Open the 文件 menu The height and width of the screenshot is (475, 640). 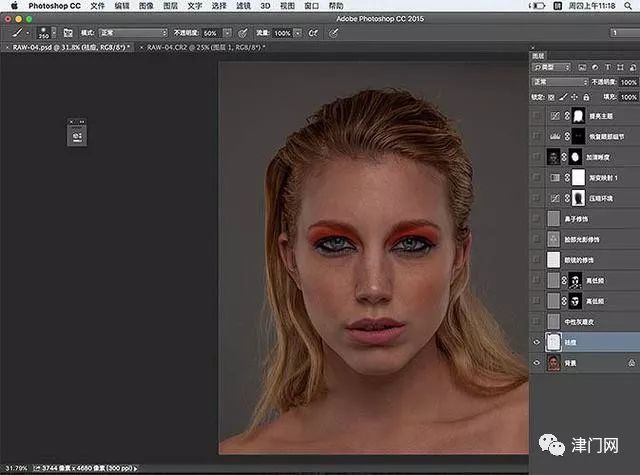click(98, 6)
